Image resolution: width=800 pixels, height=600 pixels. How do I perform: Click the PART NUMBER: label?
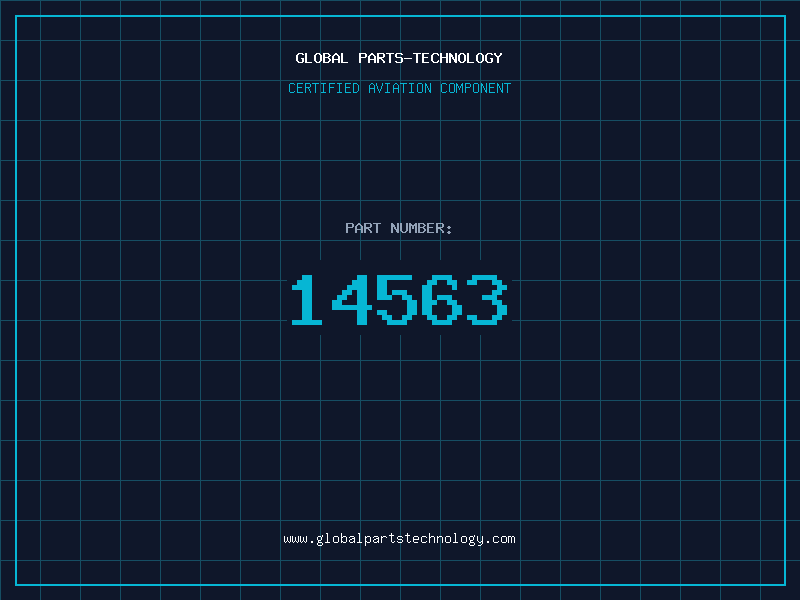(398, 228)
